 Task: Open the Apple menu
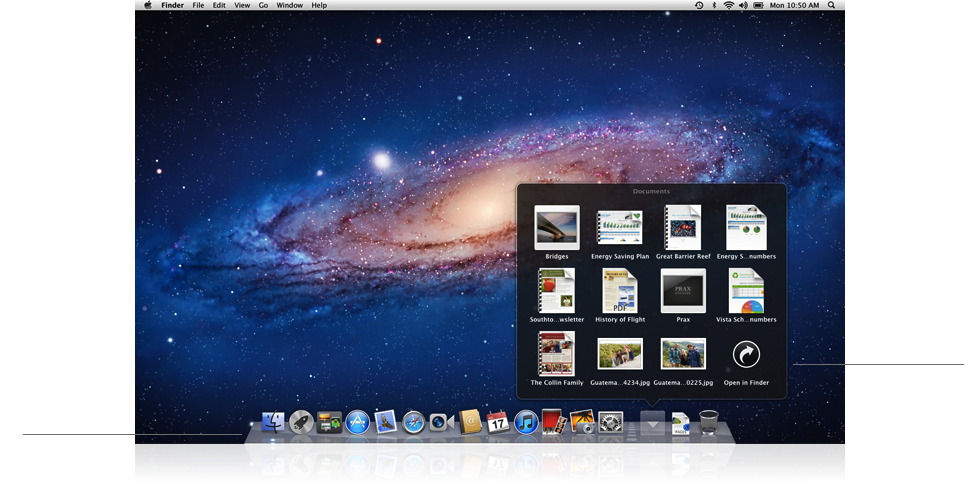(147, 5)
